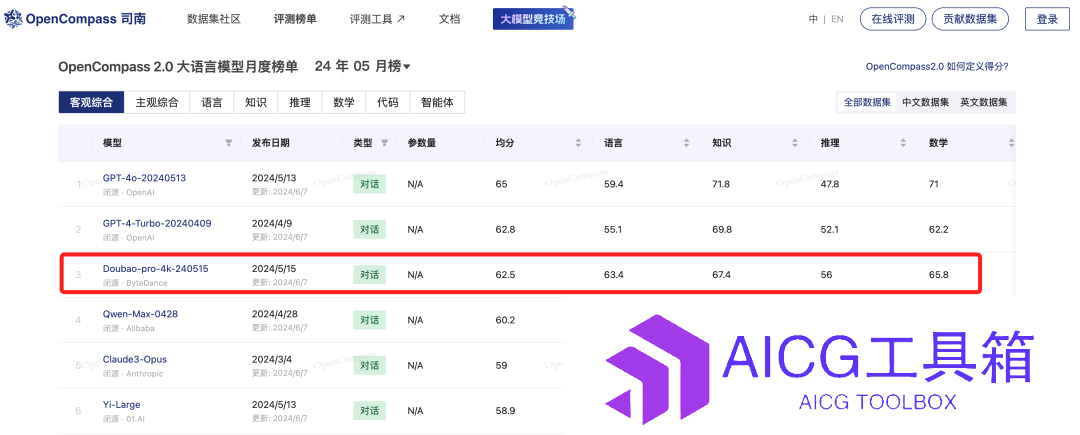Choose 全部数据集 filter
1080x435 pixels.
click(867, 102)
